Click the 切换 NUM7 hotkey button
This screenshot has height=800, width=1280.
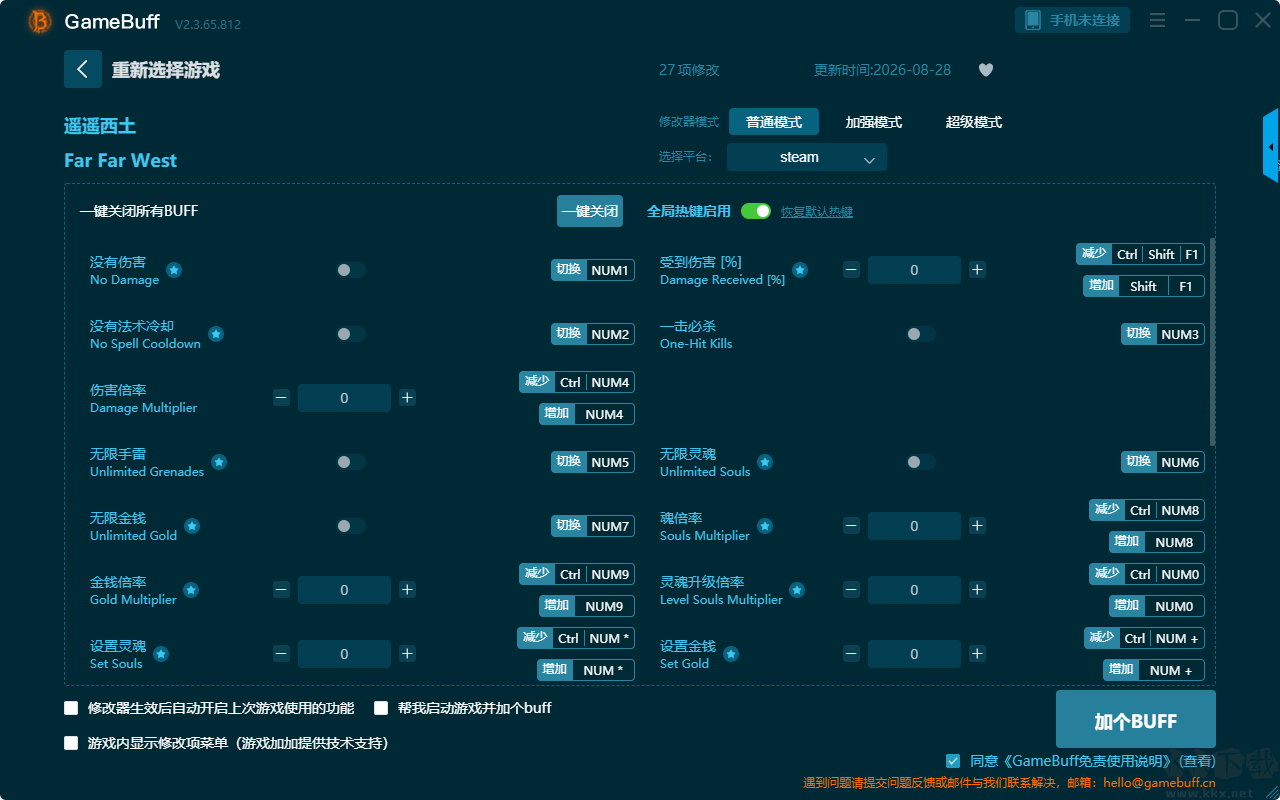593,526
